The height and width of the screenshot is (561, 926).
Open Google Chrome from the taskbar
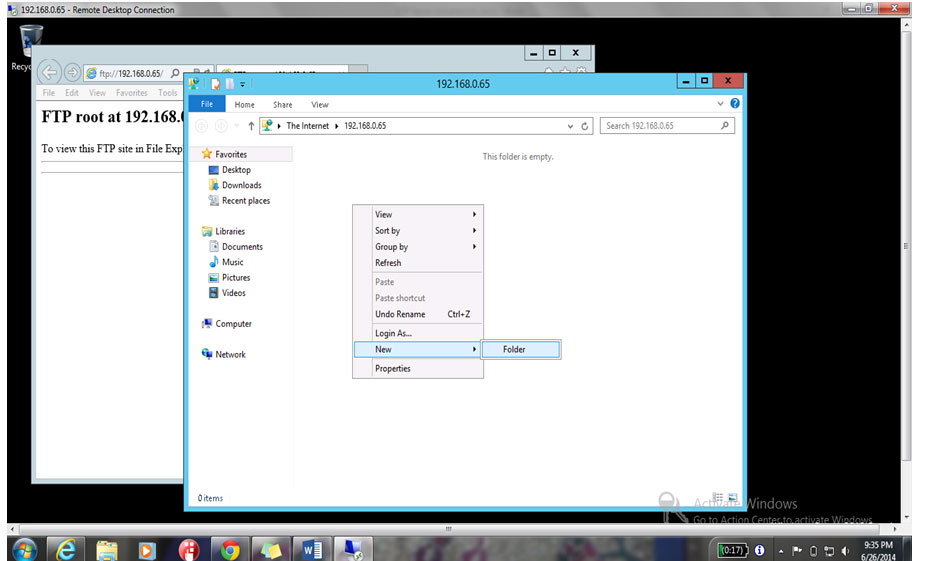230,549
